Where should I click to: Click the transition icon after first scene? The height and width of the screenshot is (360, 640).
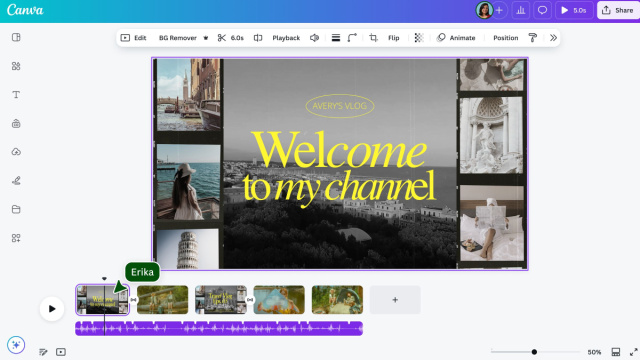[x=133, y=300]
